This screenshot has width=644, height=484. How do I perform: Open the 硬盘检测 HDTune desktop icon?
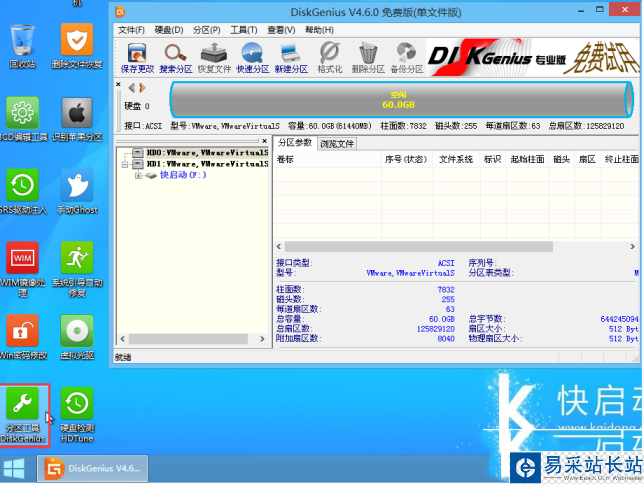tap(77, 415)
